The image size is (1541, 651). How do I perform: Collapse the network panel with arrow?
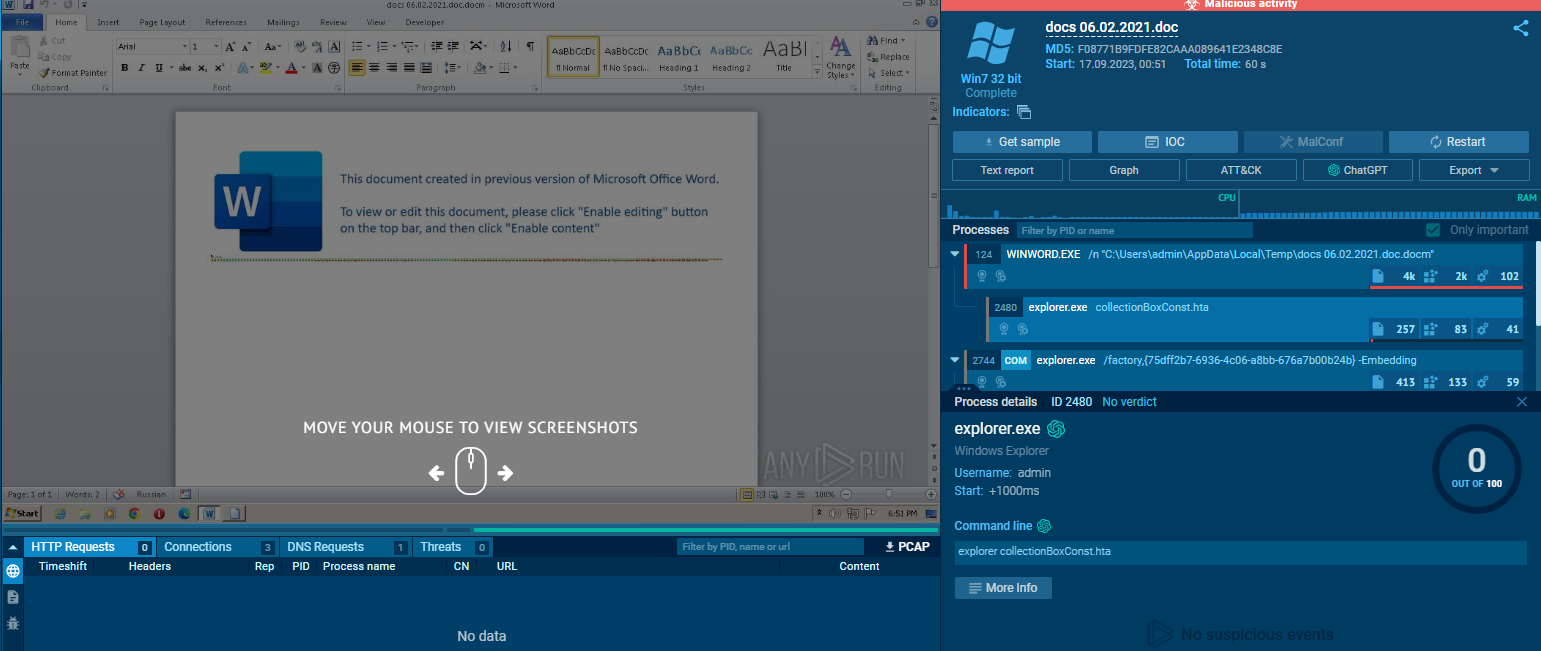click(x=11, y=547)
